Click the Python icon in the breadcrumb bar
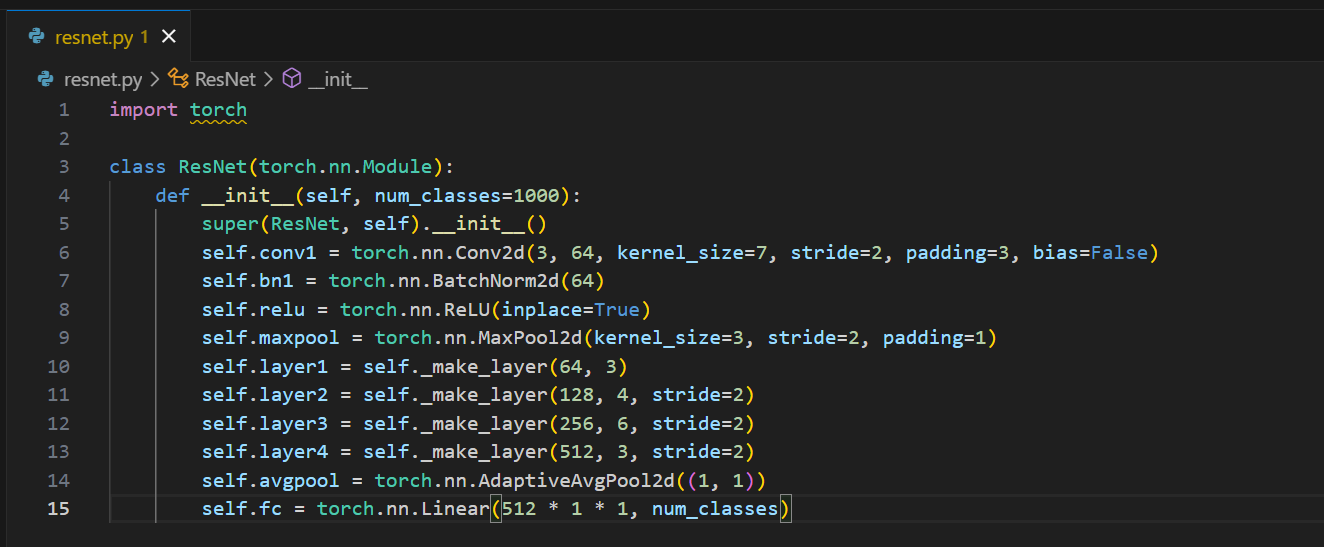The width and height of the screenshot is (1324, 547). tap(45, 79)
